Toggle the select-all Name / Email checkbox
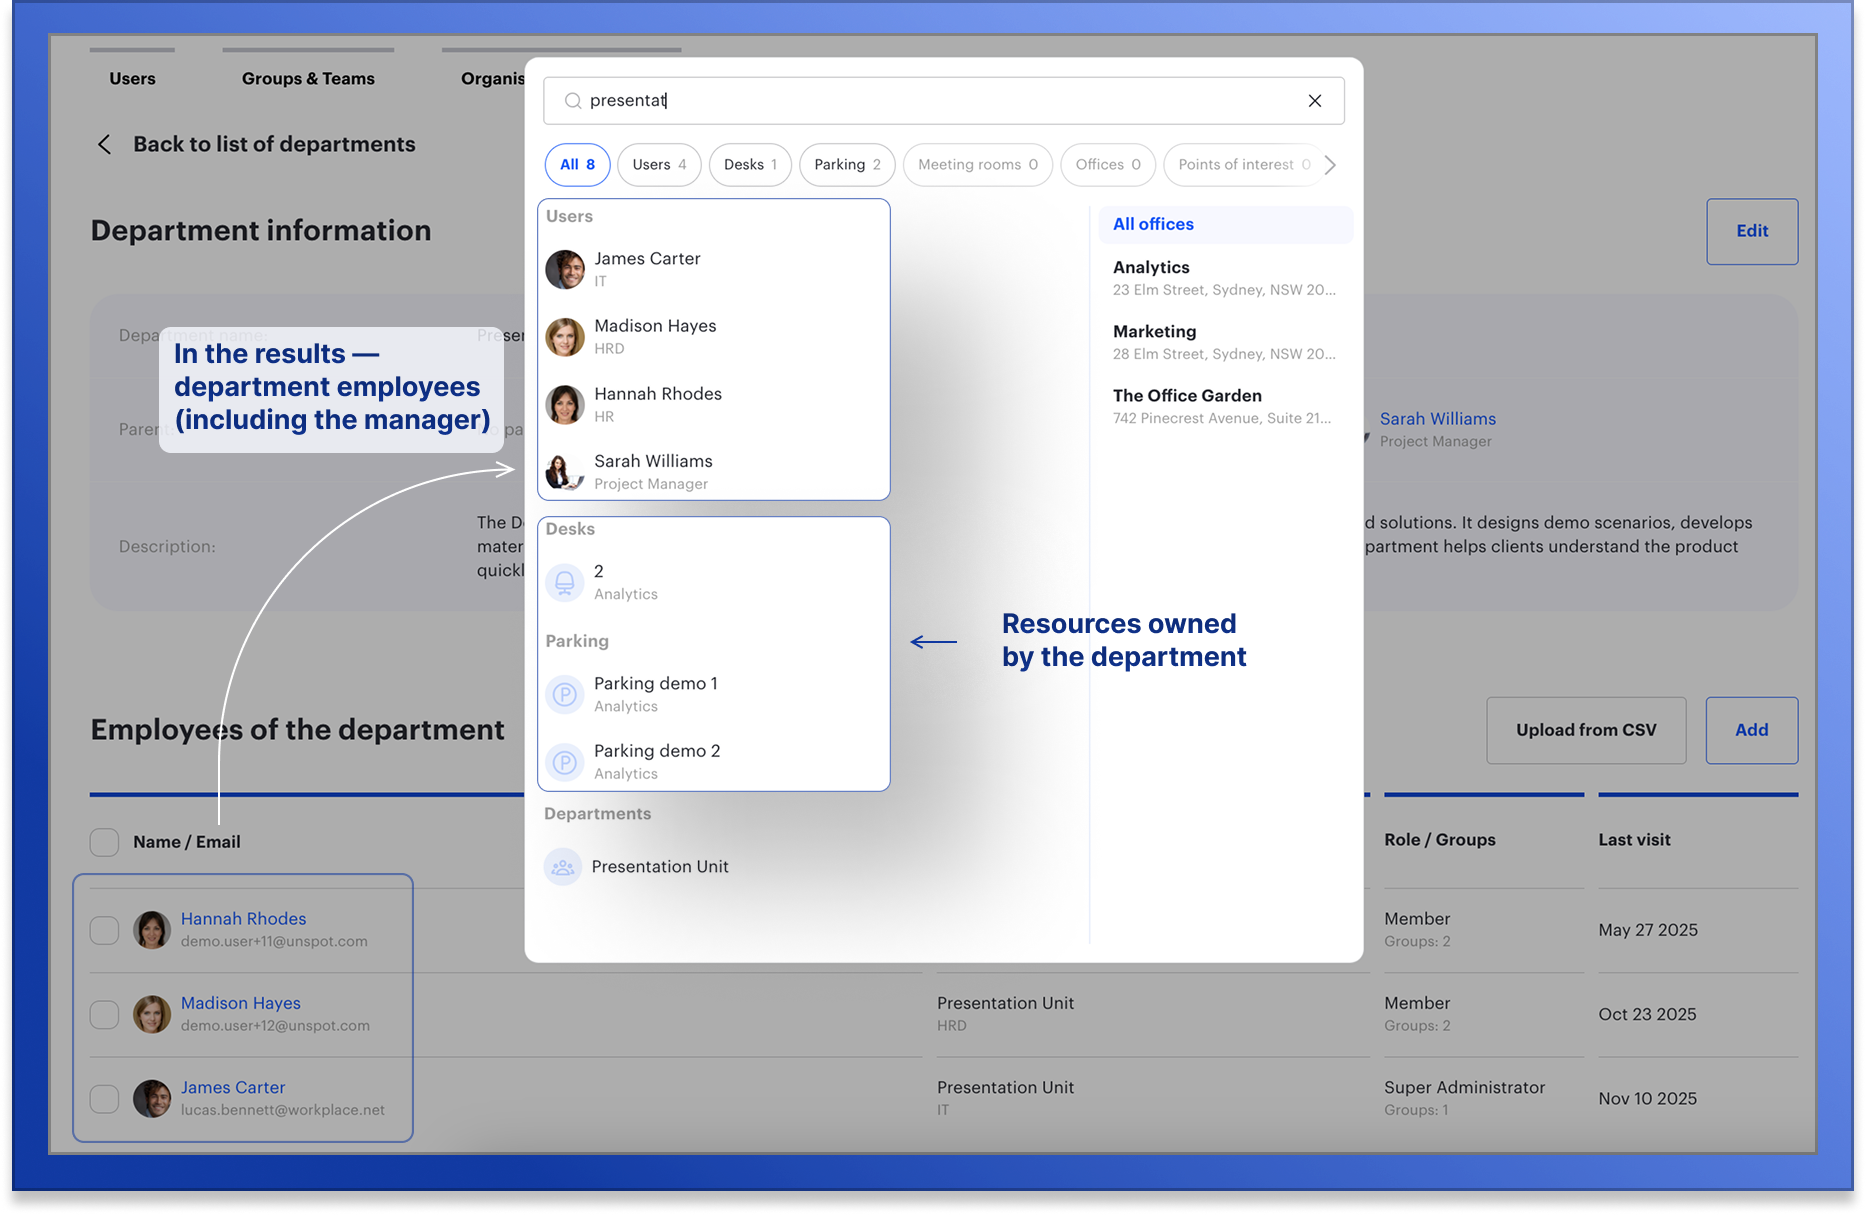Image resolution: width=1866 pixels, height=1215 pixels. (105, 842)
